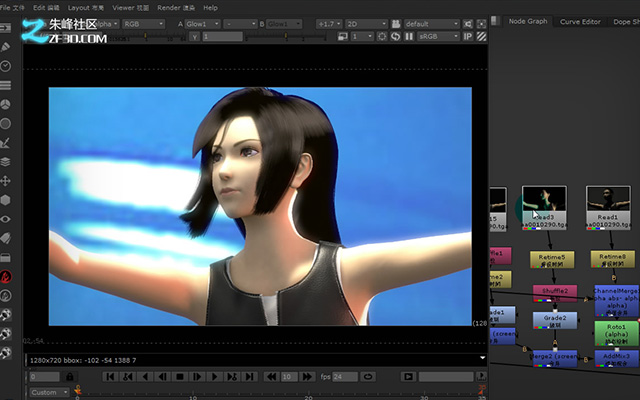Screen dimensions: 640x400
Task: Click the fps value field
Action: (345, 377)
